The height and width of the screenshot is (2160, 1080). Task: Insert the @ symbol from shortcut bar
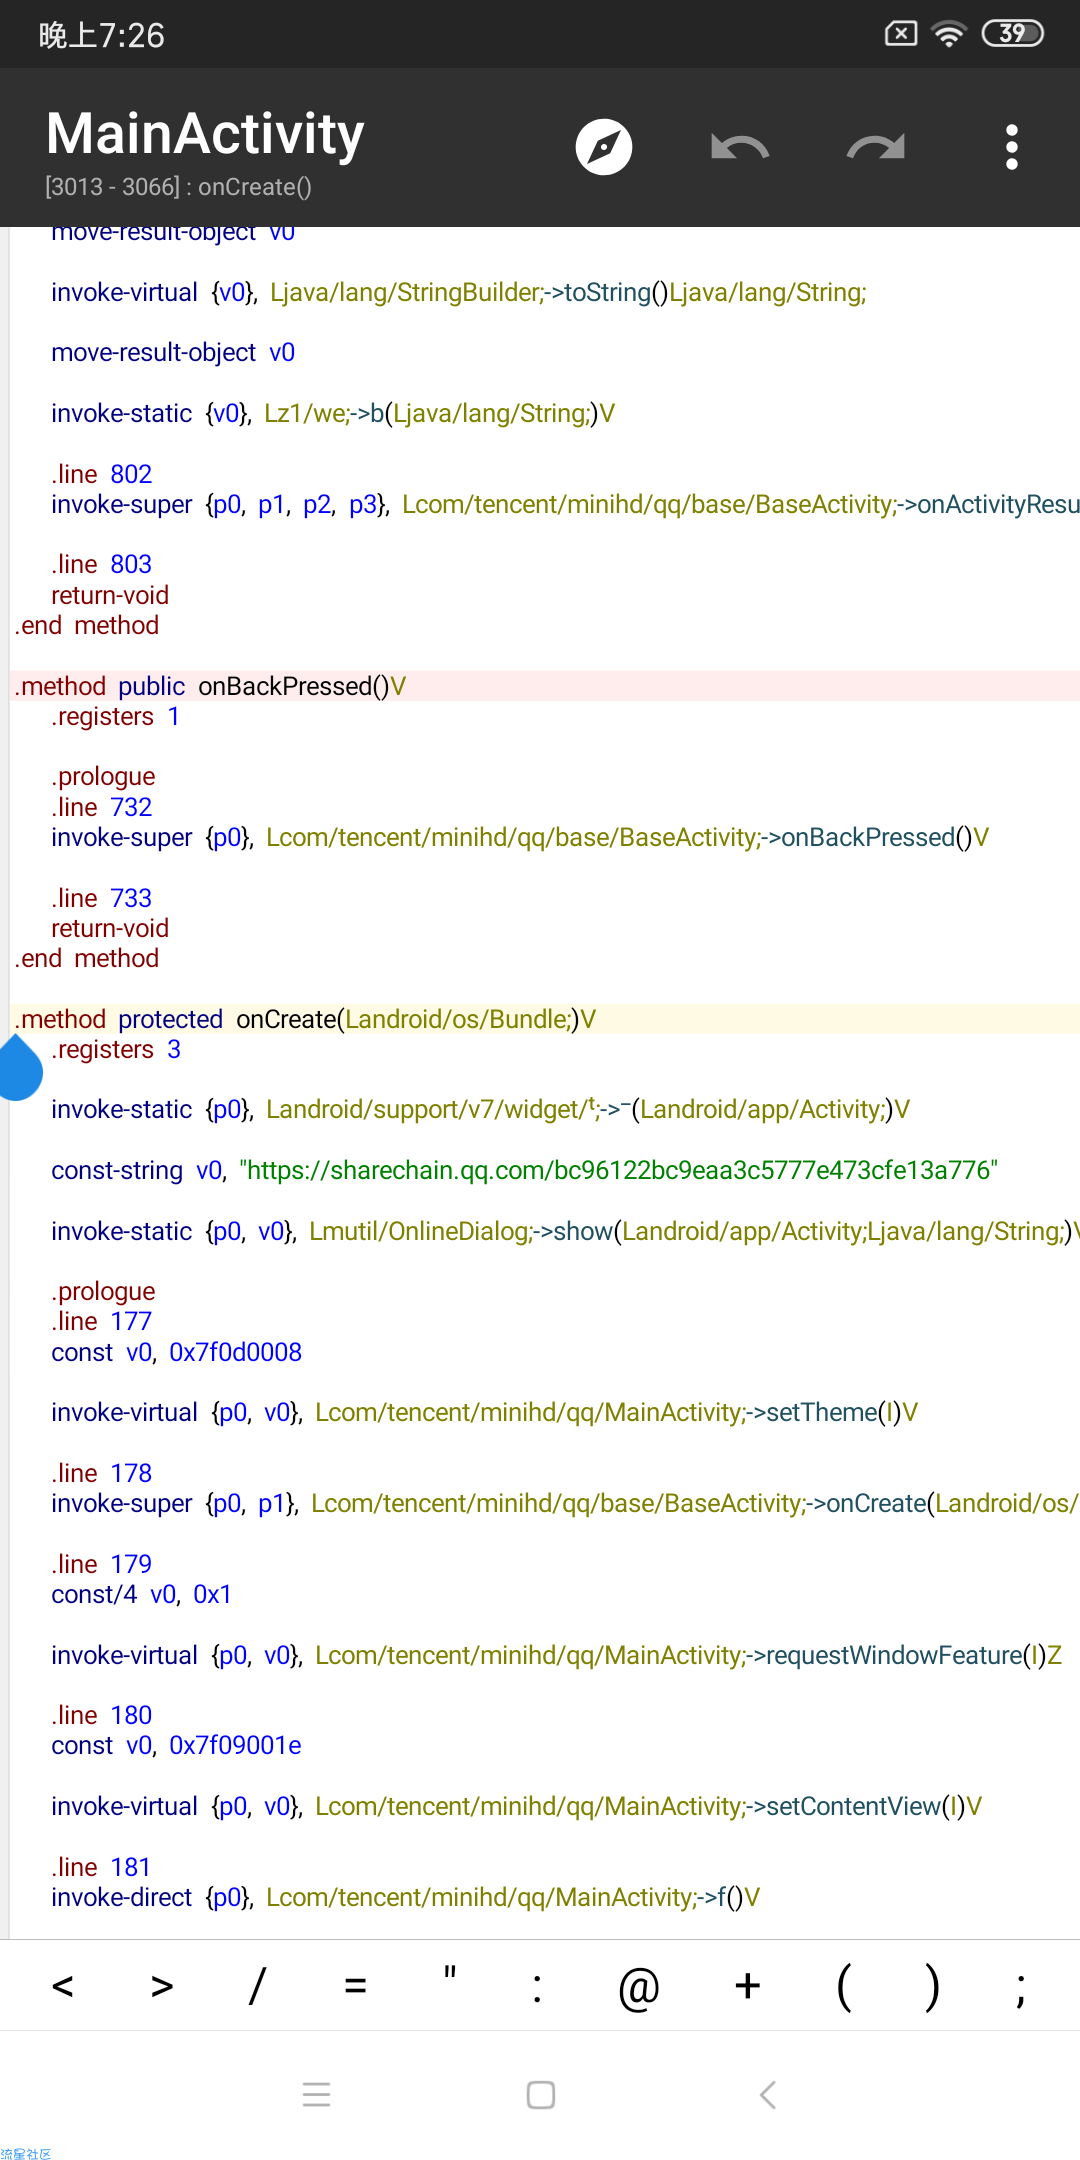[x=639, y=1987]
